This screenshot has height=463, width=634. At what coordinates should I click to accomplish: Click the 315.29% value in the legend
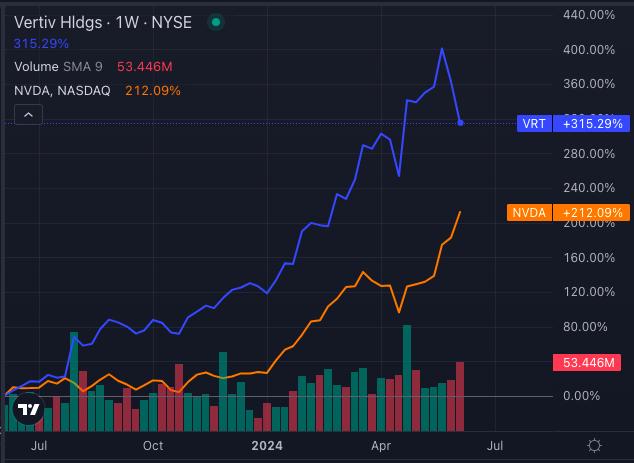pyautogui.click(x=41, y=44)
